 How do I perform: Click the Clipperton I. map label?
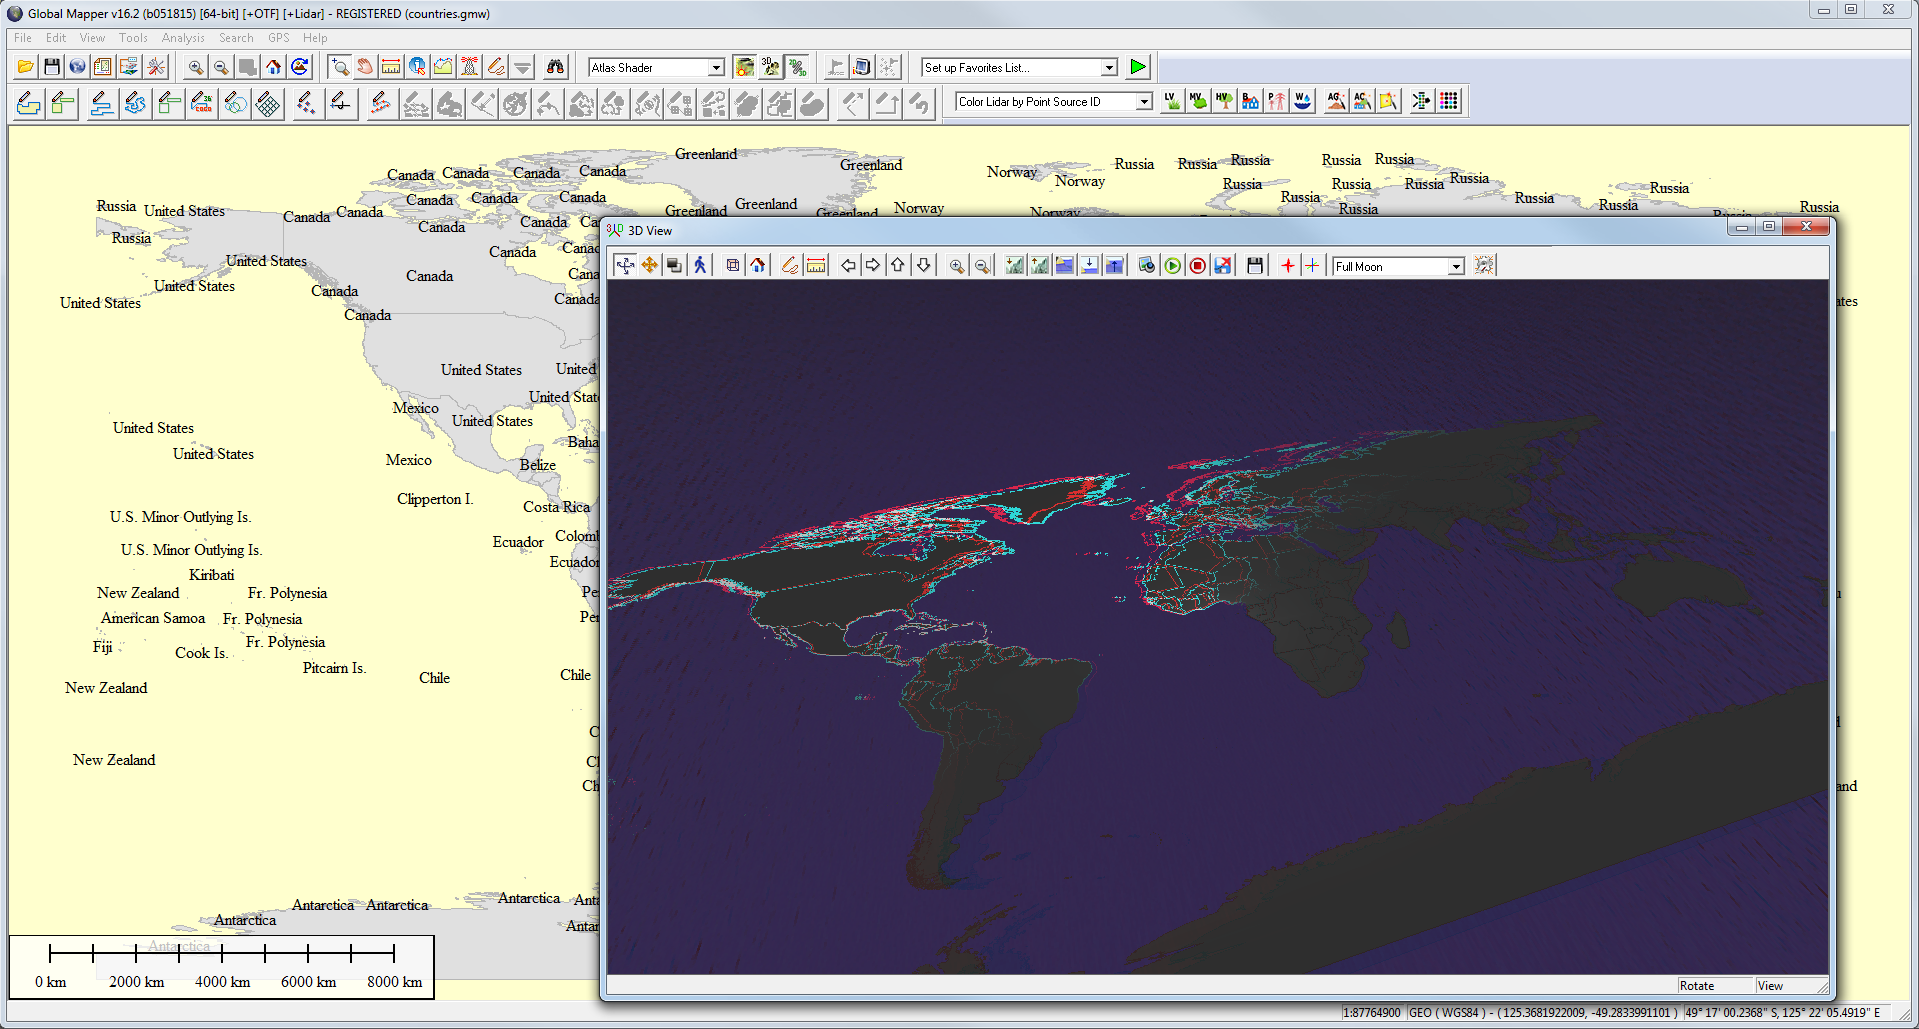(435, 499)
